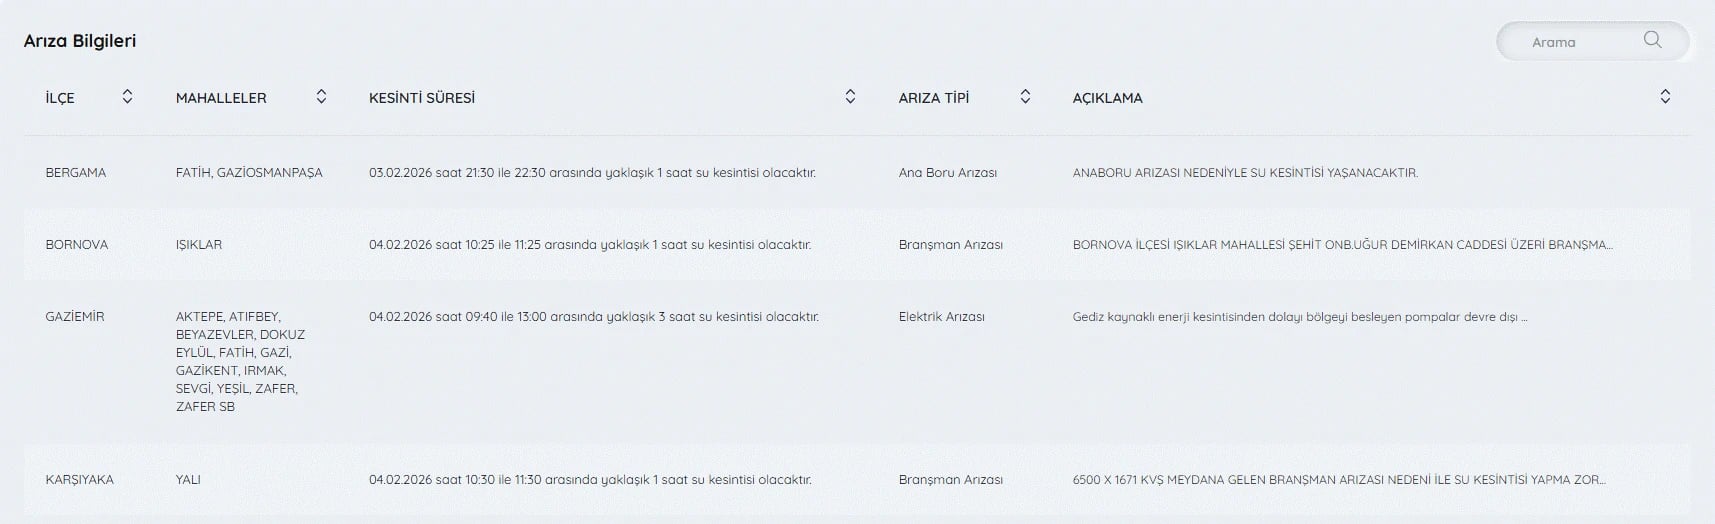Click the Arıza Bilgileri heading

pos(80,41)
